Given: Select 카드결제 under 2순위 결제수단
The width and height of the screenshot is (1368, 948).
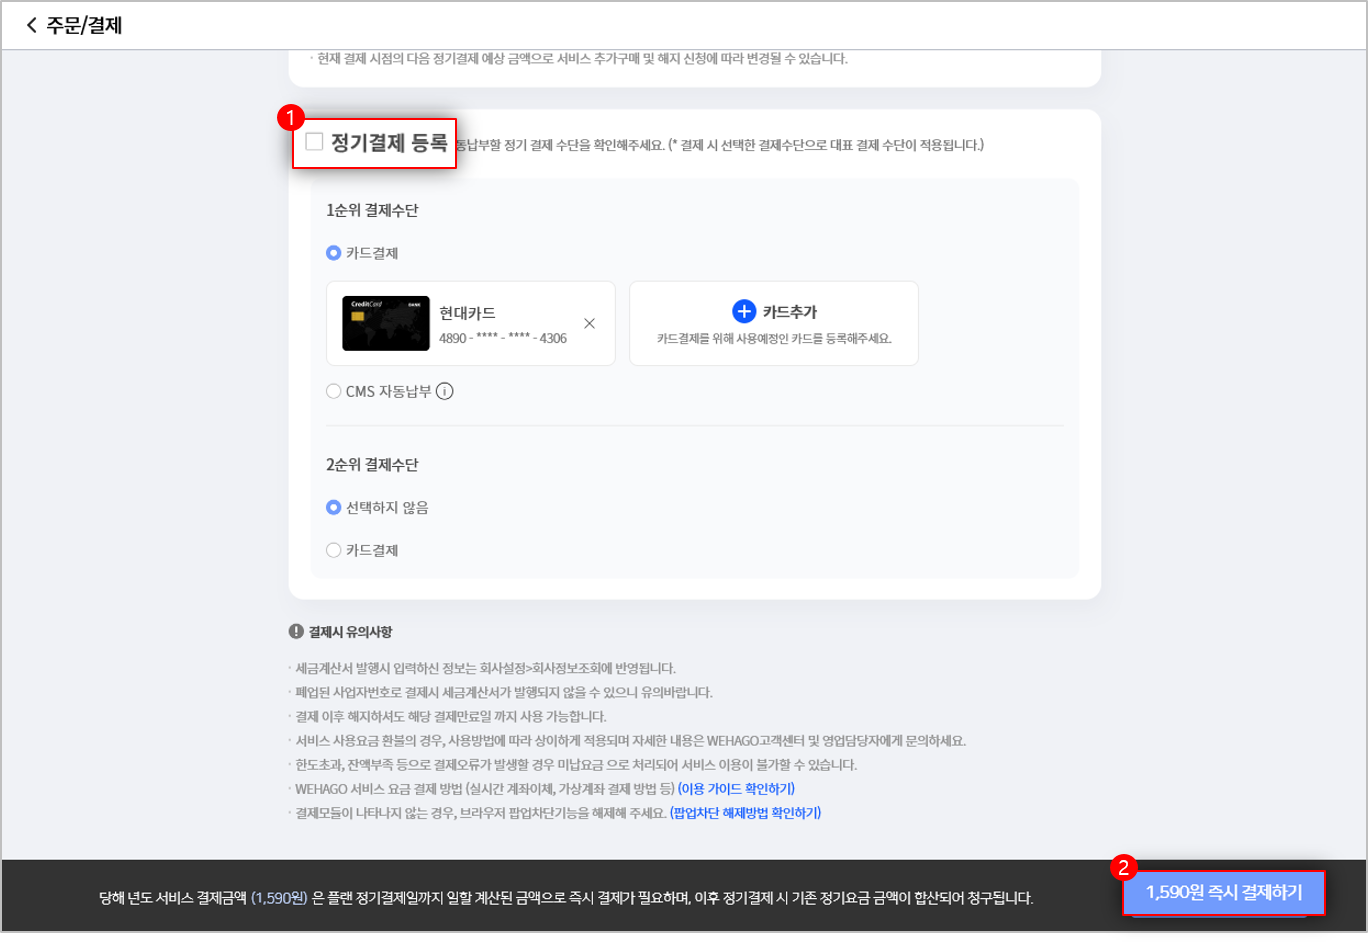Looking at the screenshot, I should (x=334, y=550).
